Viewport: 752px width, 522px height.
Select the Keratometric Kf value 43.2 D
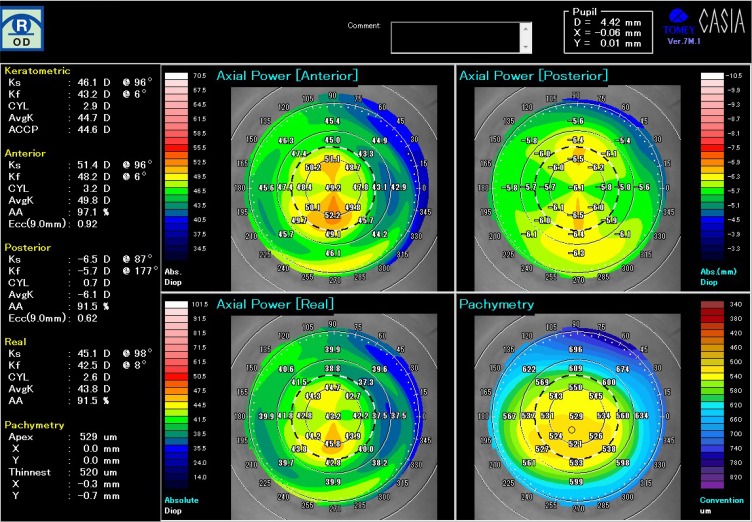coord(94,94)
